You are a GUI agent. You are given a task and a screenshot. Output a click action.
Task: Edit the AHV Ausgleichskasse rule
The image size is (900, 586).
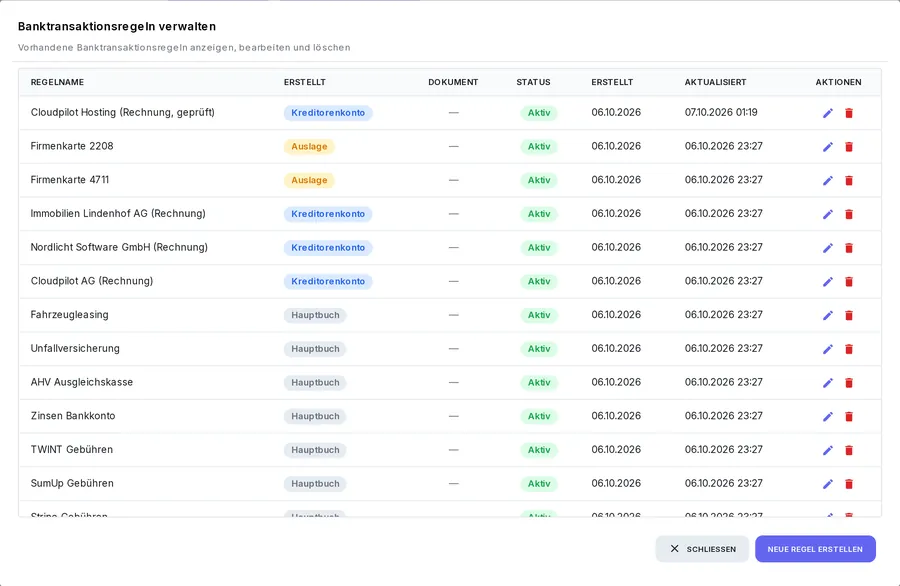click(x=828, y=383)
